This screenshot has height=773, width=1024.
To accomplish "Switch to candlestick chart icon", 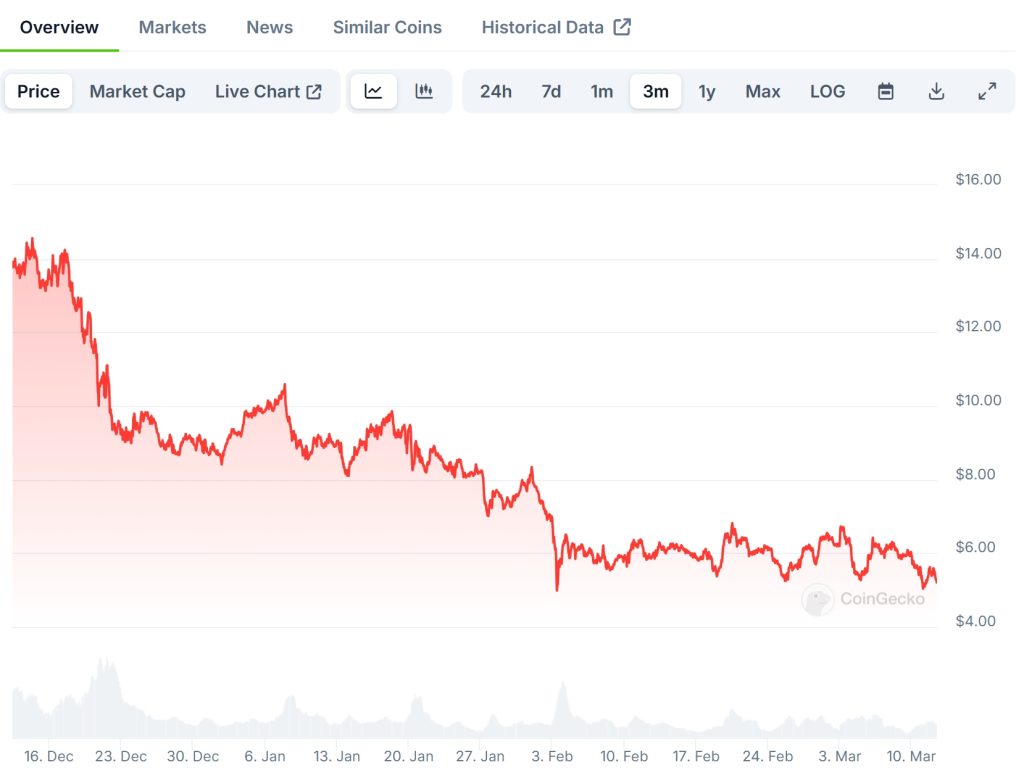I will 424,91.
